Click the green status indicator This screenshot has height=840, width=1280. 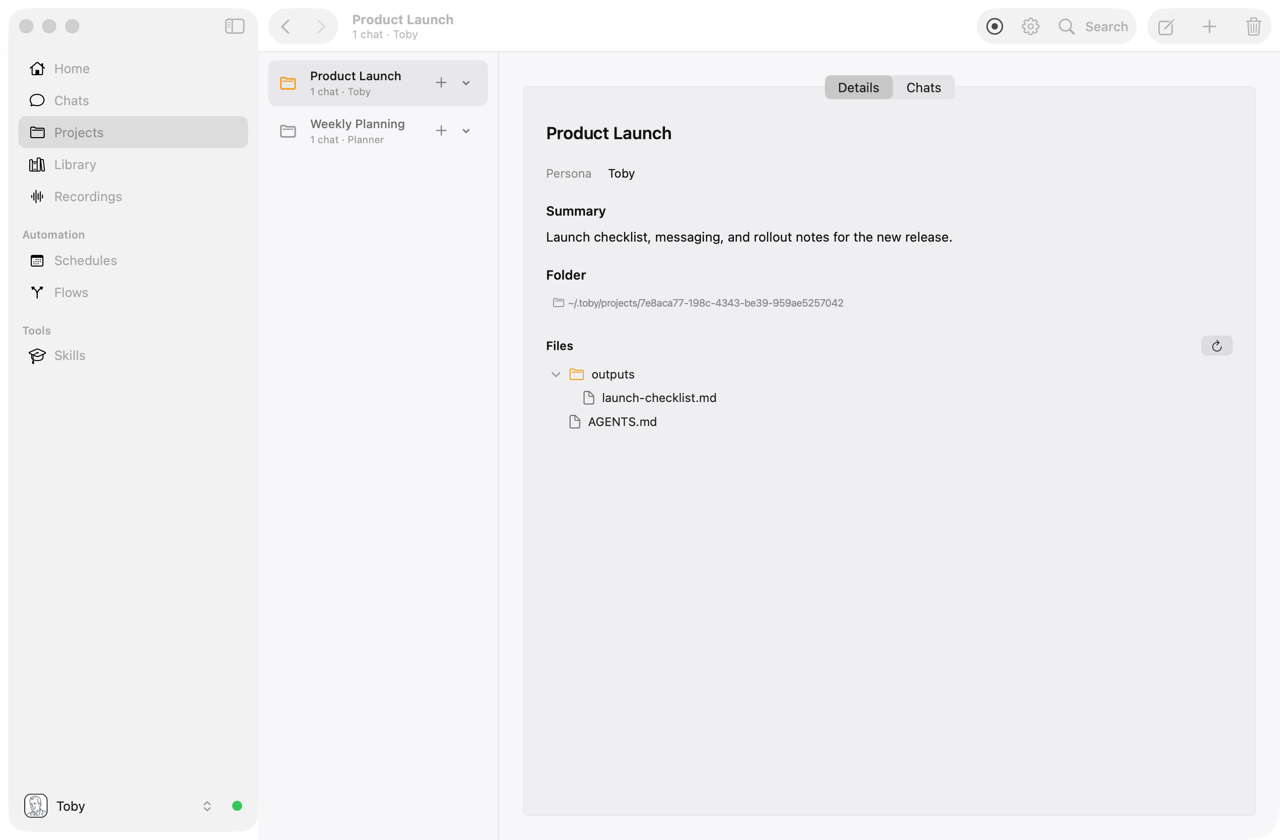(x=237, y=806)
